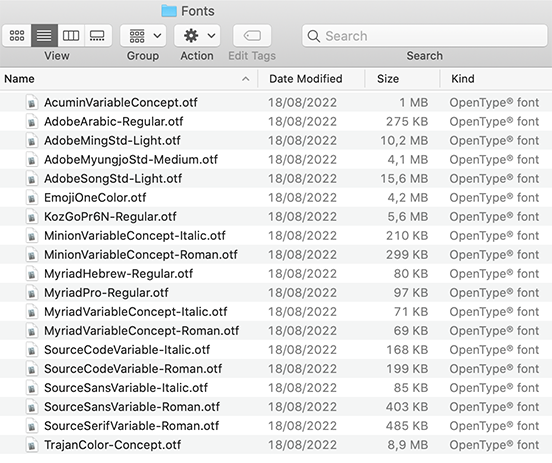The width and height of the screenshot is (552, 463).
Task: Click file name AcuminVariableConcept.otf
Action: coord(121,102)
